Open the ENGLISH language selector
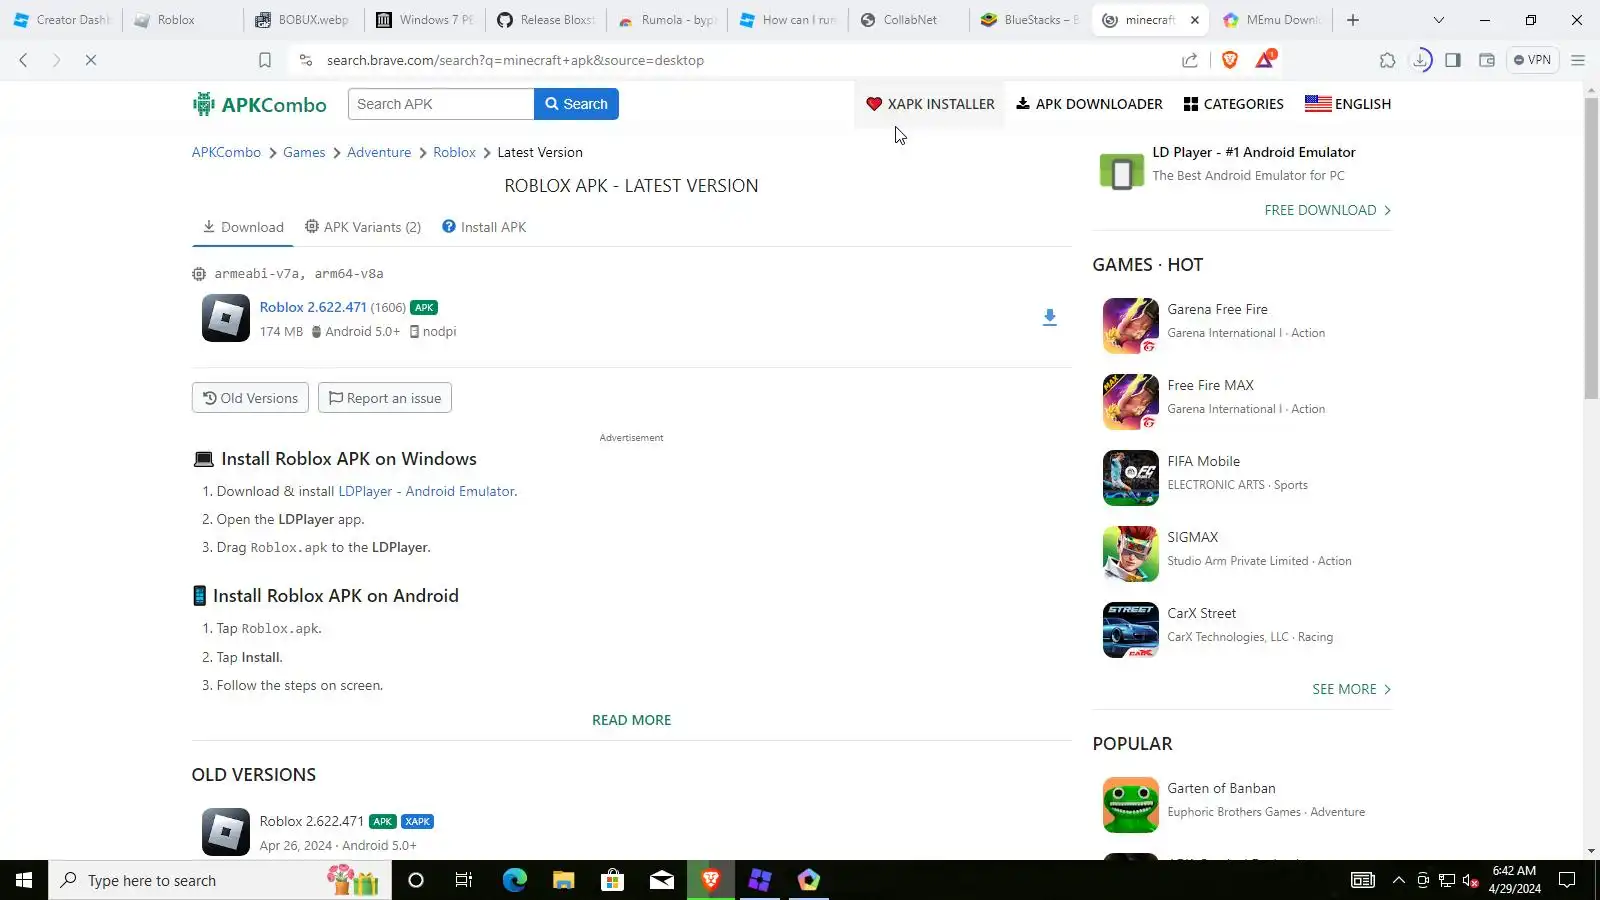The height and width of the screenshot is (900, 1600). coord(1347,104)
